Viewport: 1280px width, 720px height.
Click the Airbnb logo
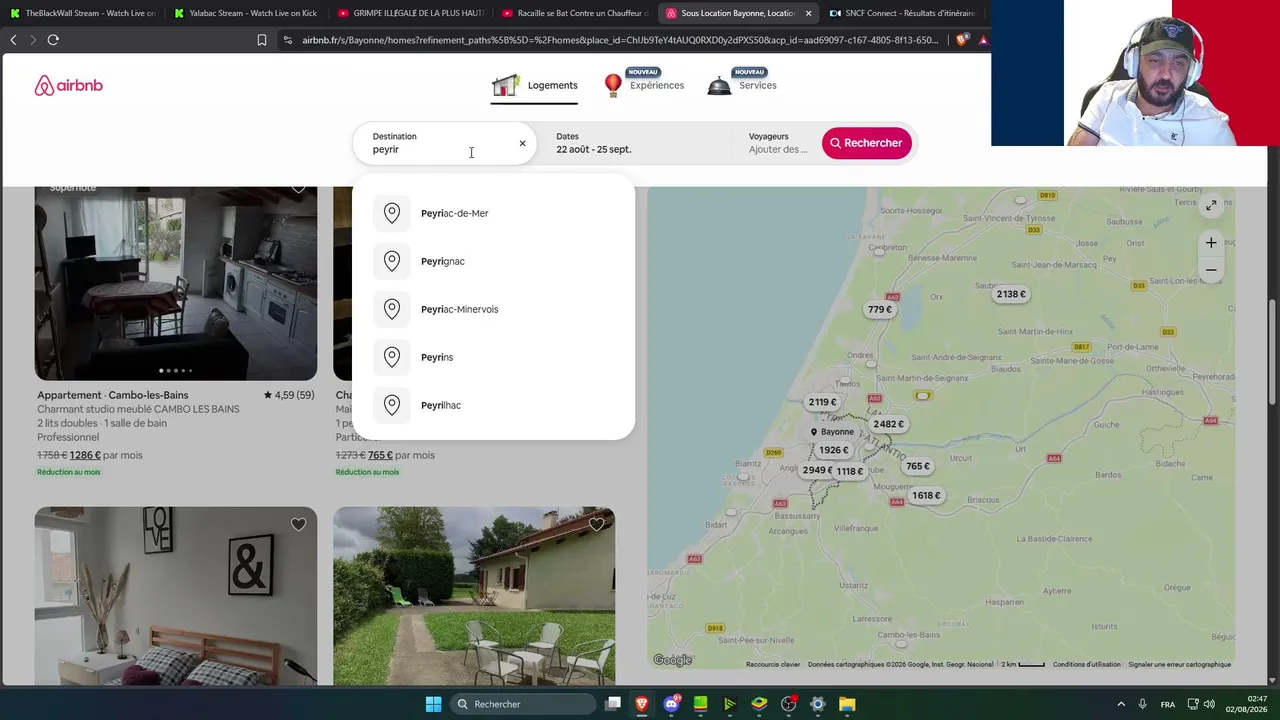pyautogui.click(x=68, y=86)
